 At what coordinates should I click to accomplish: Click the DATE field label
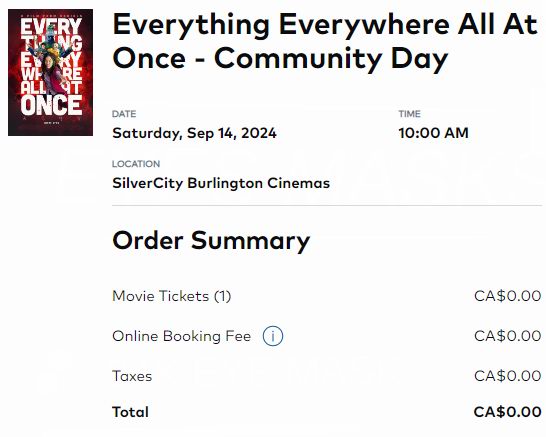124,114
